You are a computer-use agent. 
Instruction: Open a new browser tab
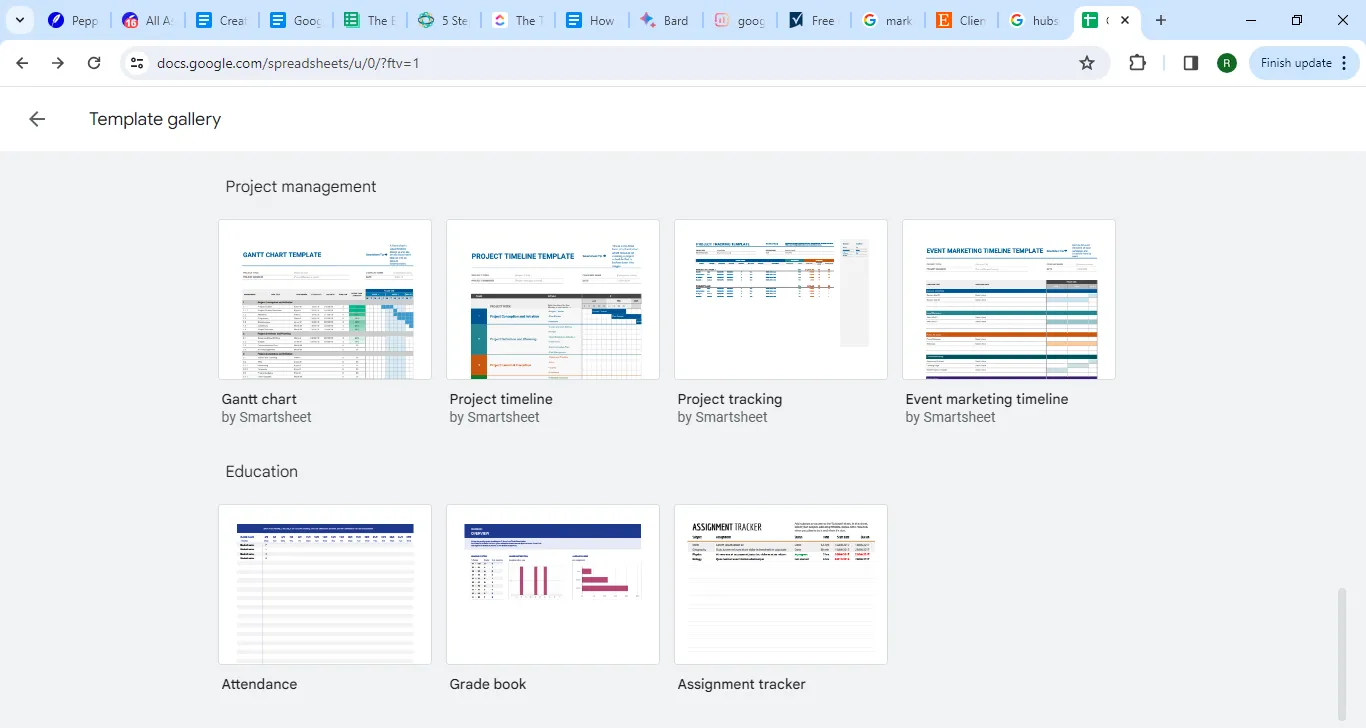pos(1160,20)
